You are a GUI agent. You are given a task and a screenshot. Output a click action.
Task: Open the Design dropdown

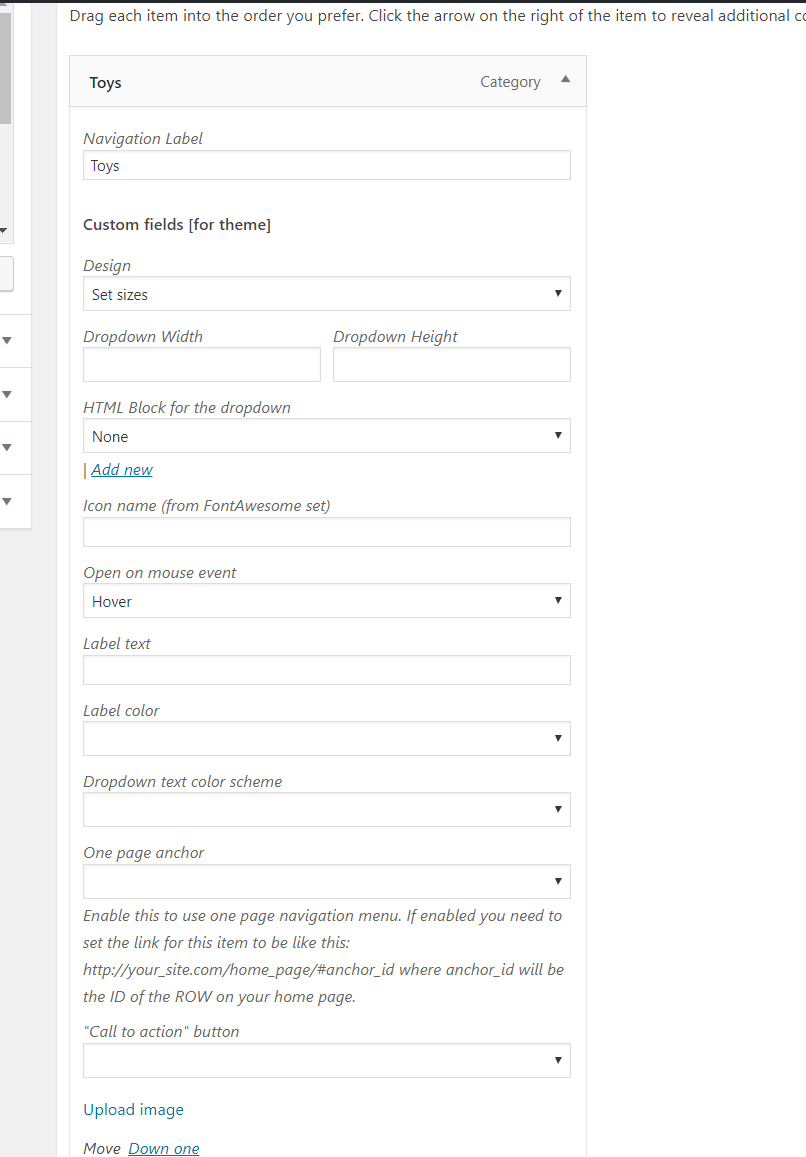[326, 294]
